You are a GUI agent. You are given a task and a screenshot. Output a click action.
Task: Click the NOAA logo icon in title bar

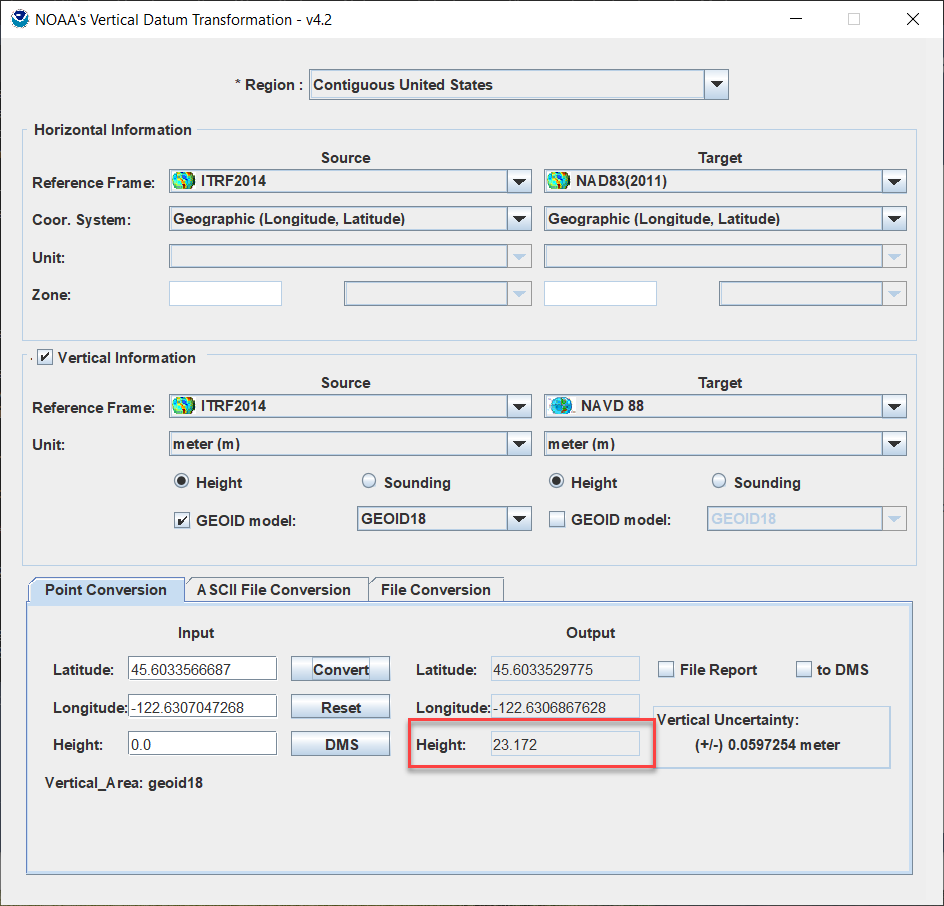[19, 19]
